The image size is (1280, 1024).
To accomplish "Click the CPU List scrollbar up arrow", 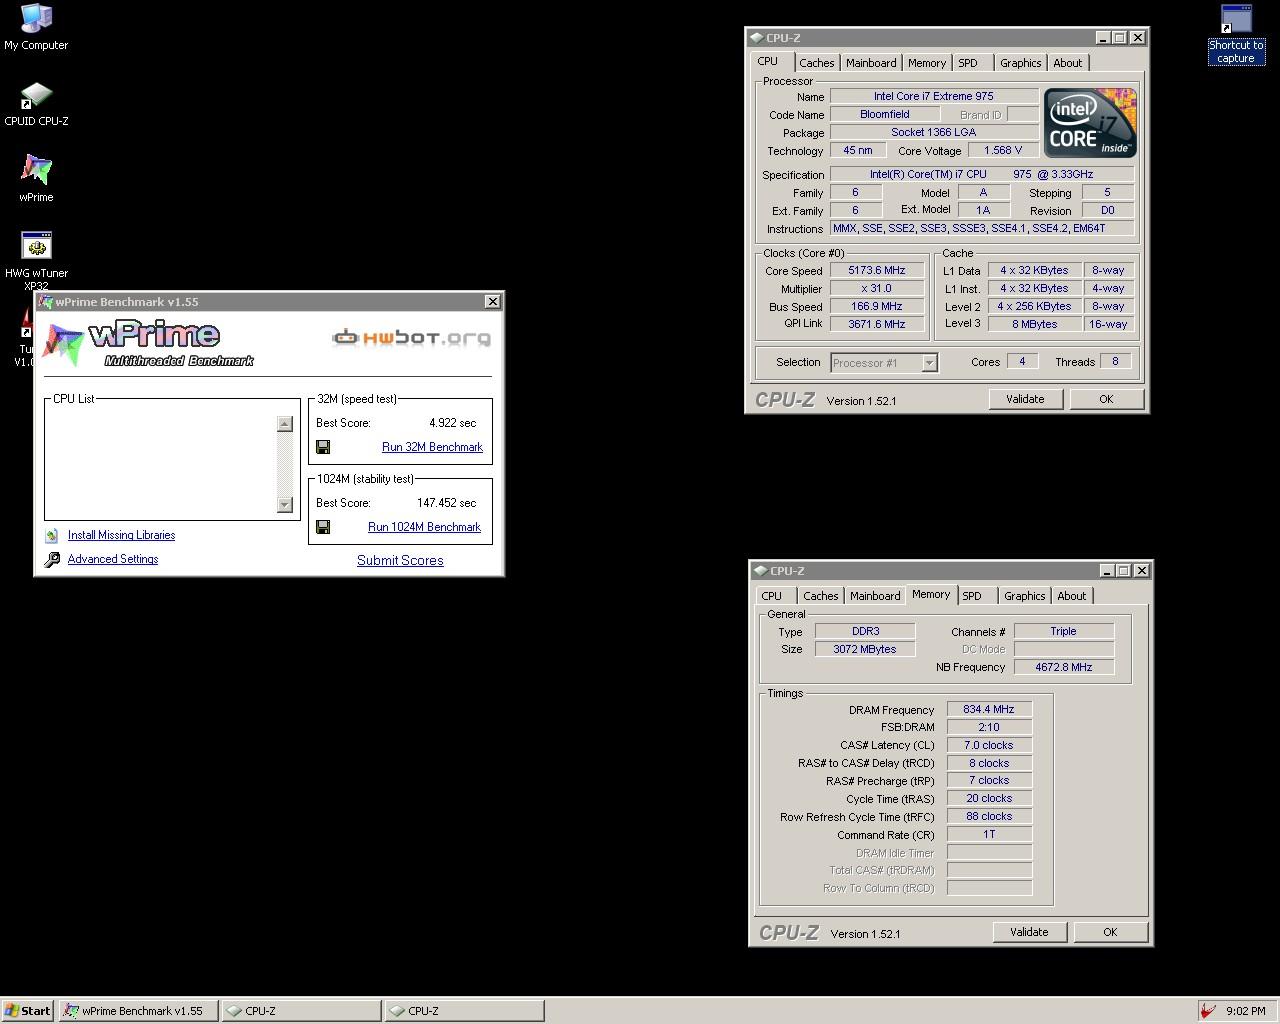I will point(285,424).
